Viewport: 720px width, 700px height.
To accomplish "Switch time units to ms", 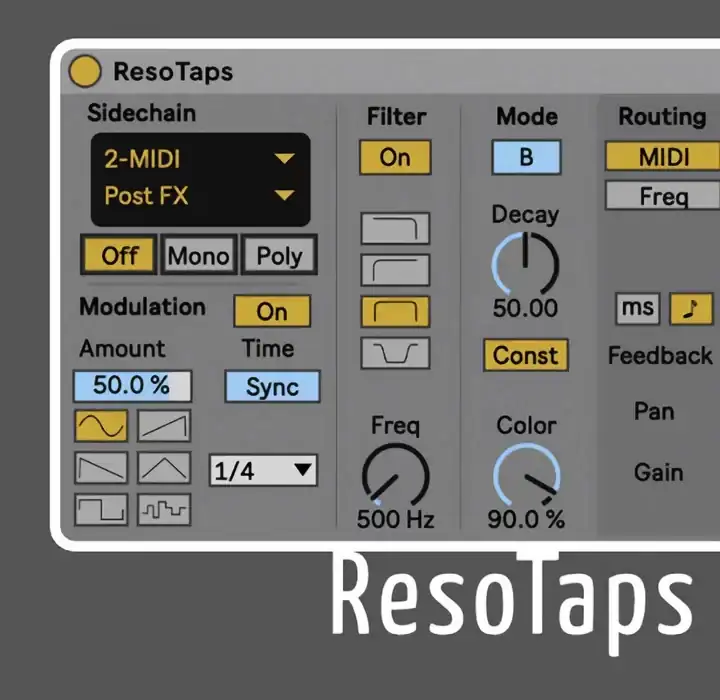I will 638,308.
